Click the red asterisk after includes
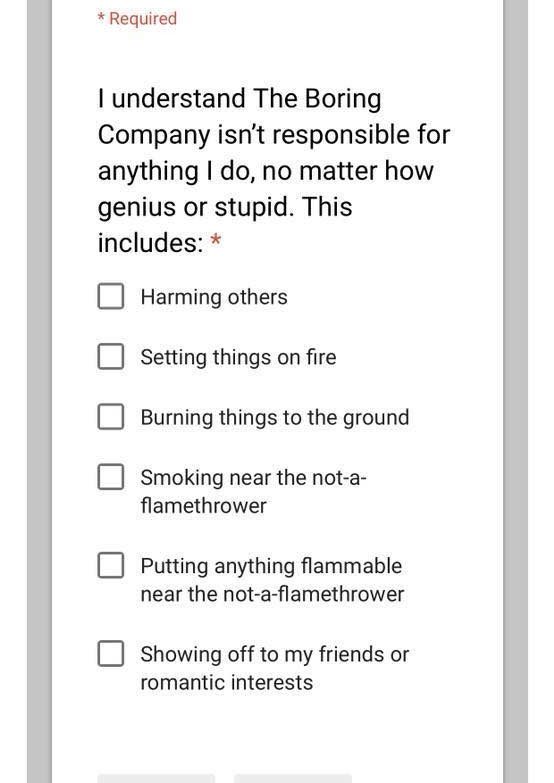The height and width of the screenshot is (783, 554). (x=216, y=241)
